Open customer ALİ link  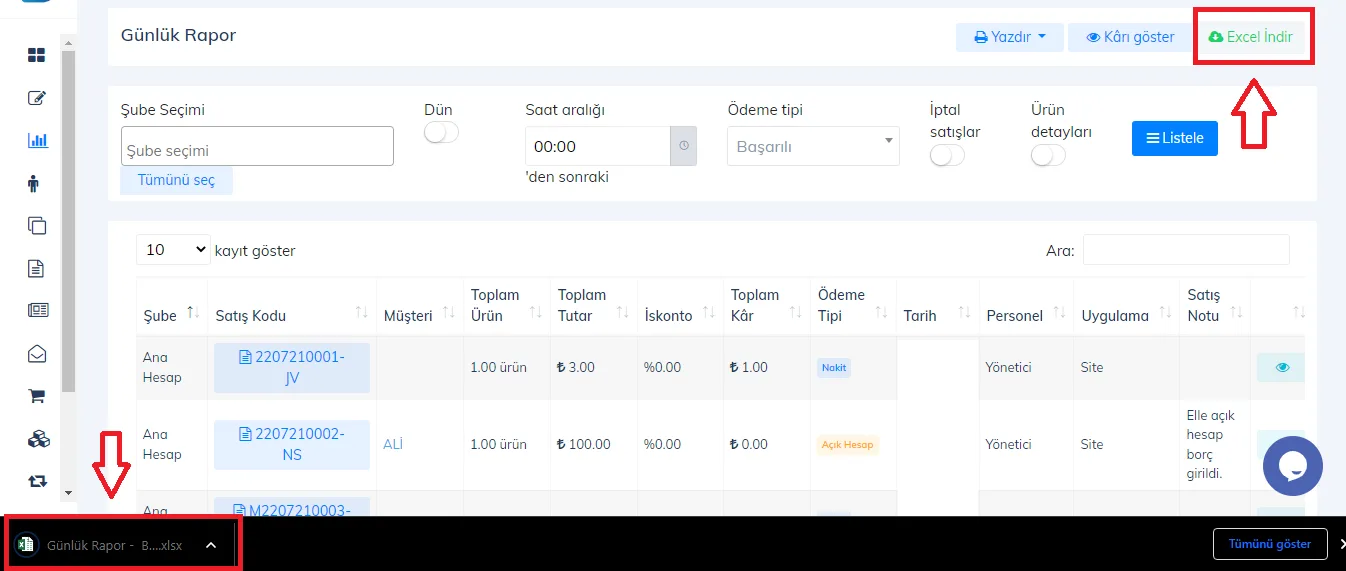click(393, 444)
